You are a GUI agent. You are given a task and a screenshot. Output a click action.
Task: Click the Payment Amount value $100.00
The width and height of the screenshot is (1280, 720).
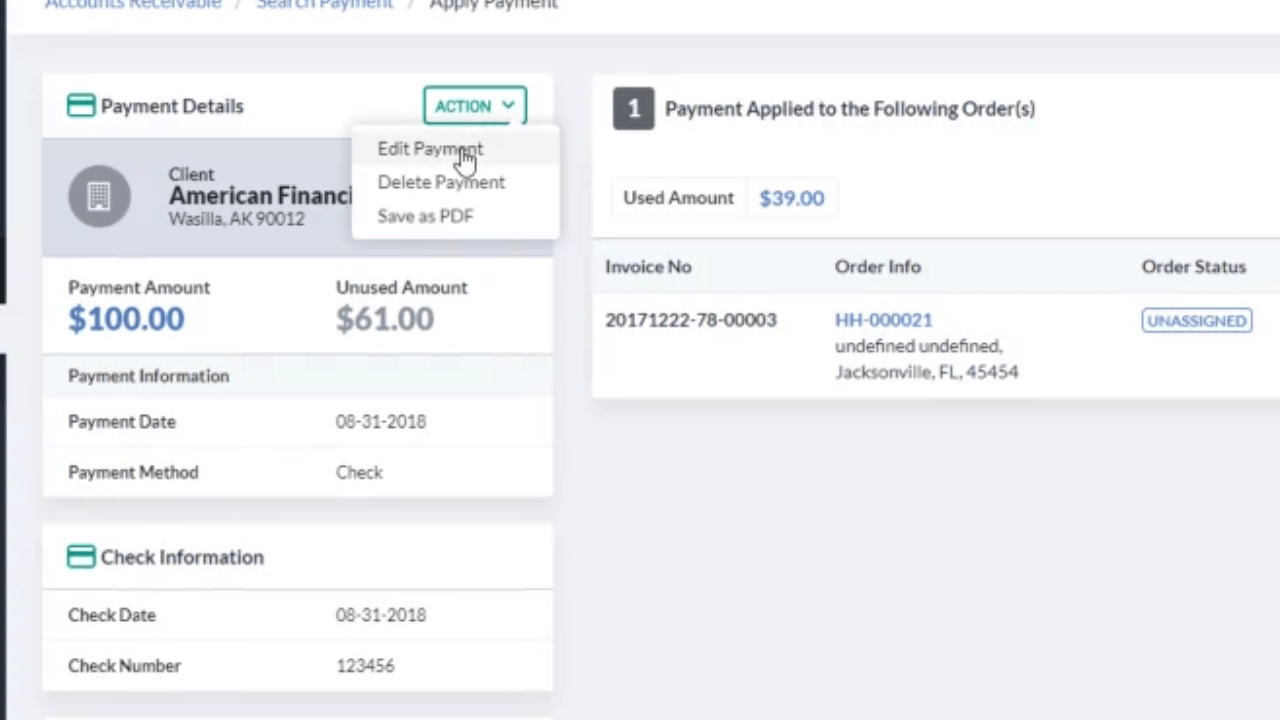126,318
